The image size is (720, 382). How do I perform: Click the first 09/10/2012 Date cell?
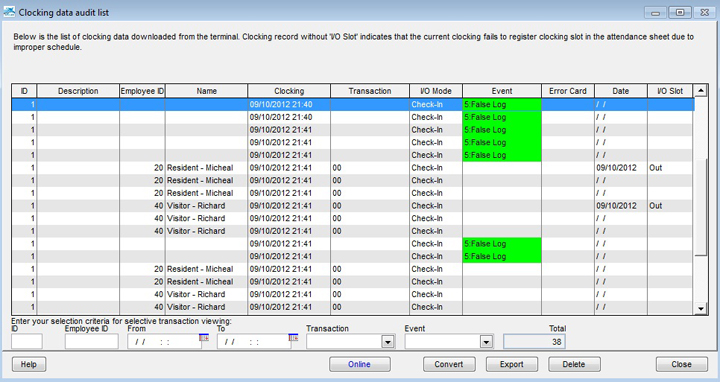tap(621, 168)
